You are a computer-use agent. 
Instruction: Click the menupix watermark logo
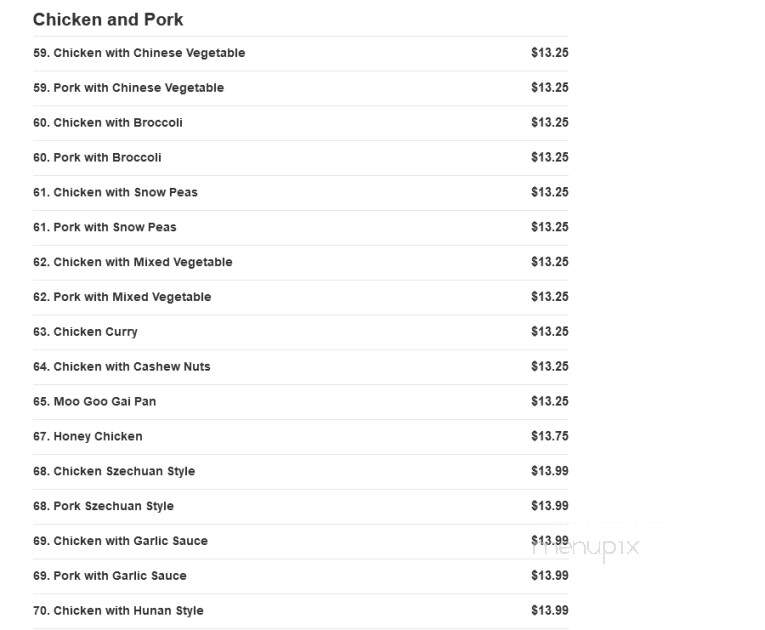tap(586, 548)
